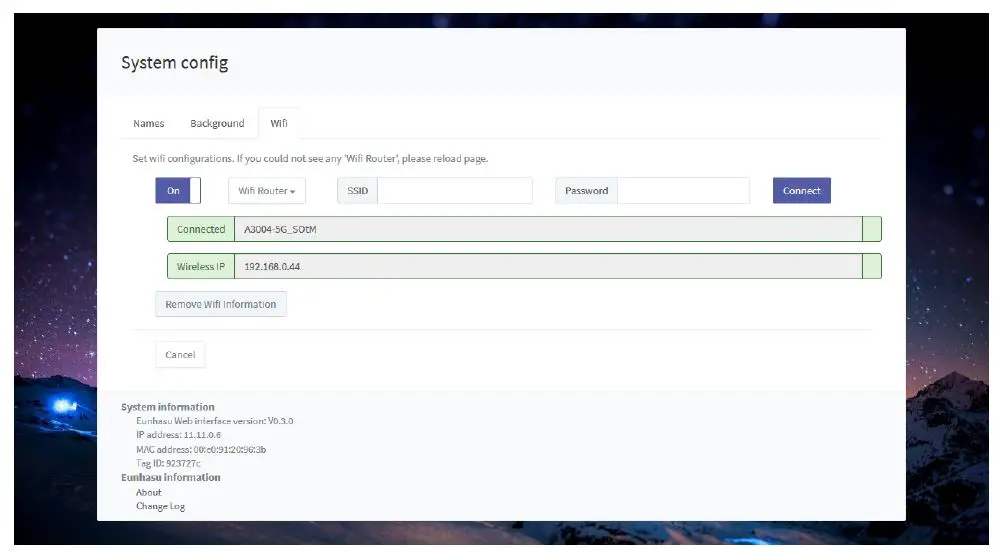Screen dimensions: 998x552
Task: Switch to the Names tab
Action: coord(148,123)
